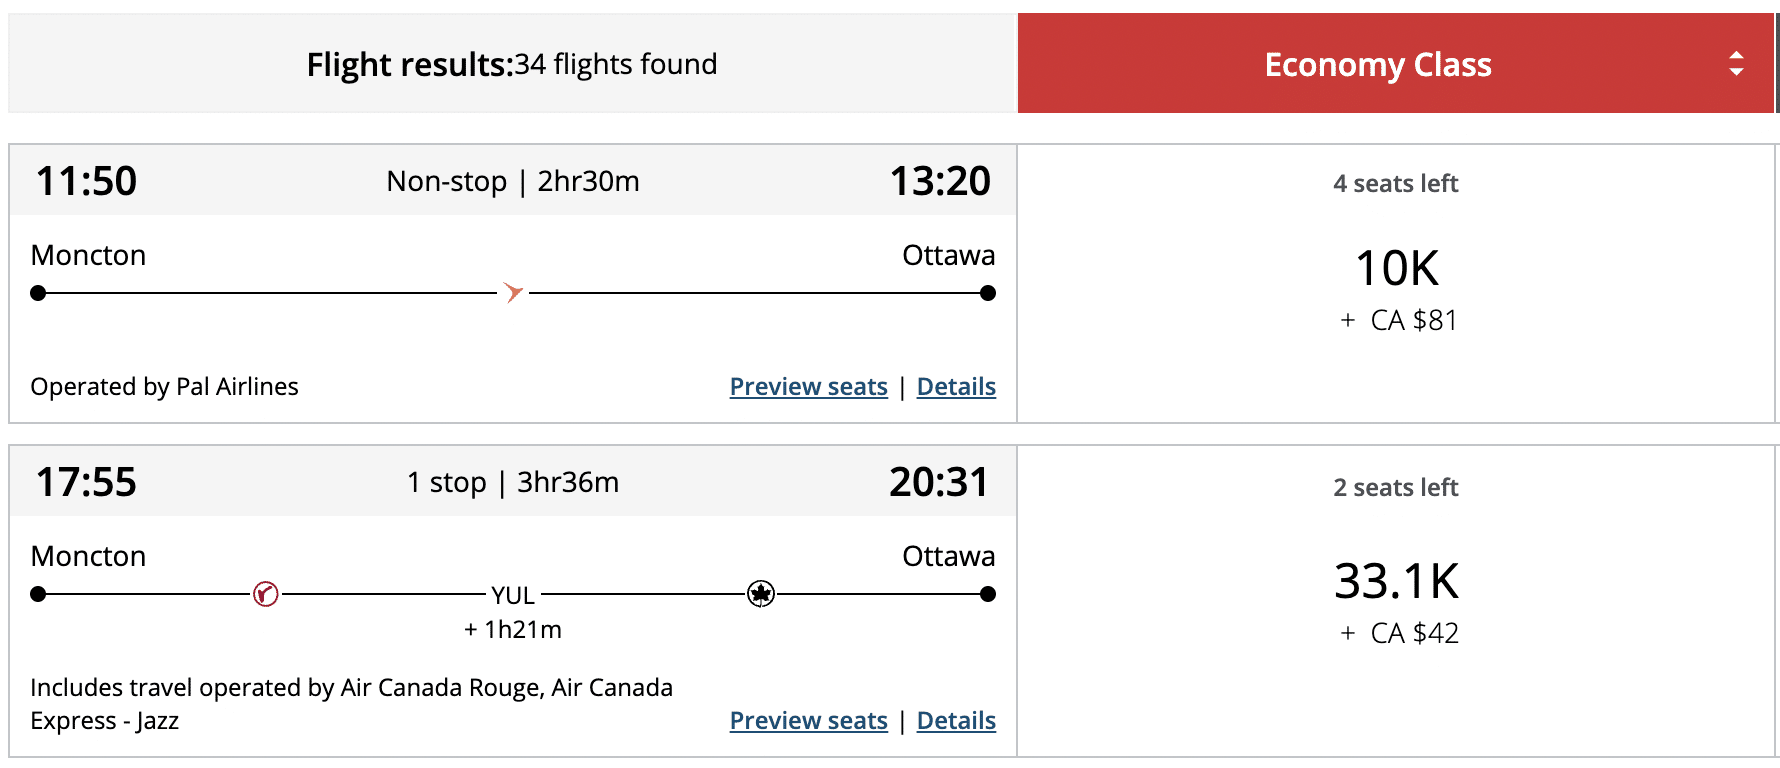Screen dimensions: 1780x768
Task: Preview seats for the 11:50 Pal Airlines flight
Action: tap(808, 387)
